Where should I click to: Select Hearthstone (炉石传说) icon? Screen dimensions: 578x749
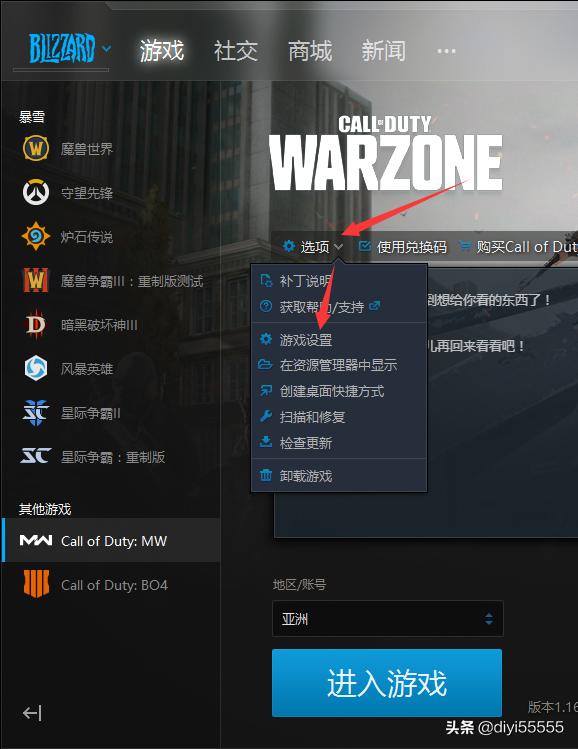[36, 236]
